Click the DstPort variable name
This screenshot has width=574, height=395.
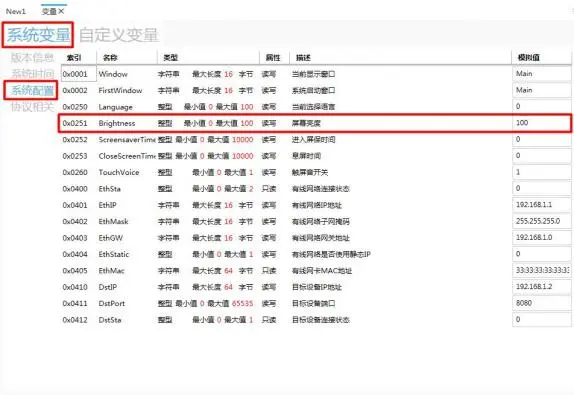point(112,303)
